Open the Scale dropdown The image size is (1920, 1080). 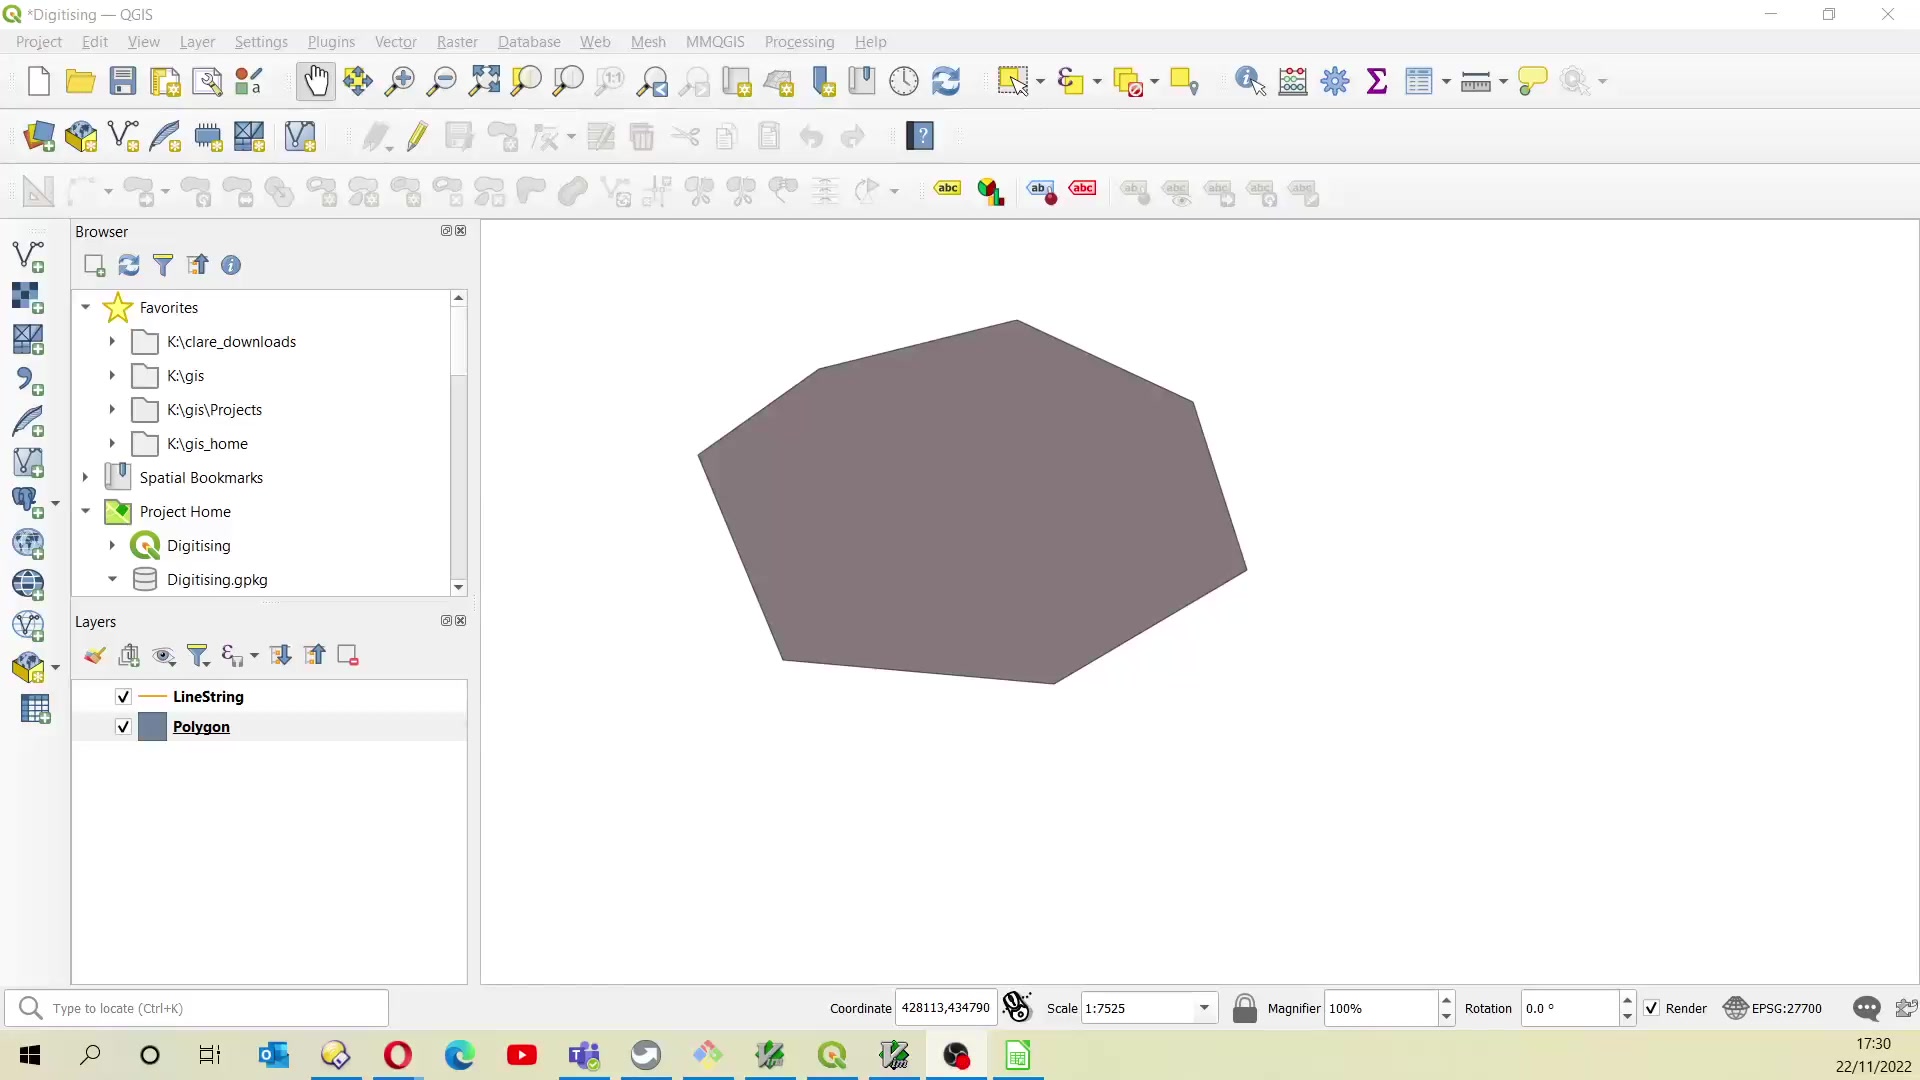tap(1206, 1008)
